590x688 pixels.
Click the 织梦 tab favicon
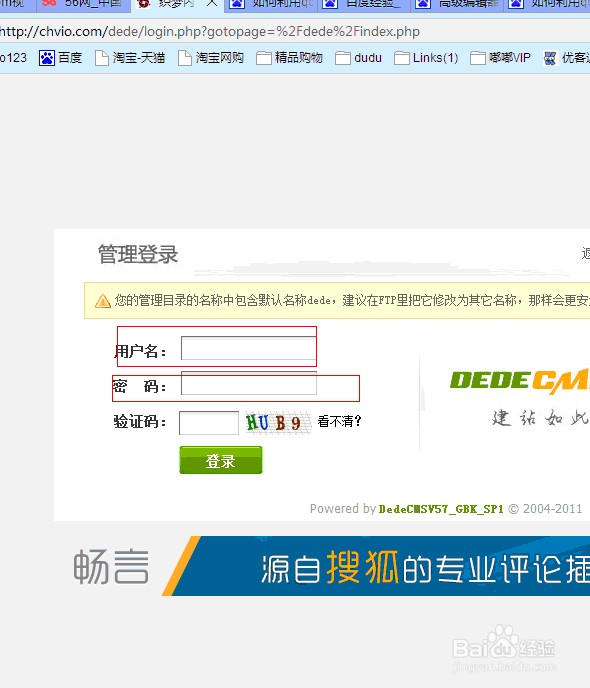tap(144, 4)
